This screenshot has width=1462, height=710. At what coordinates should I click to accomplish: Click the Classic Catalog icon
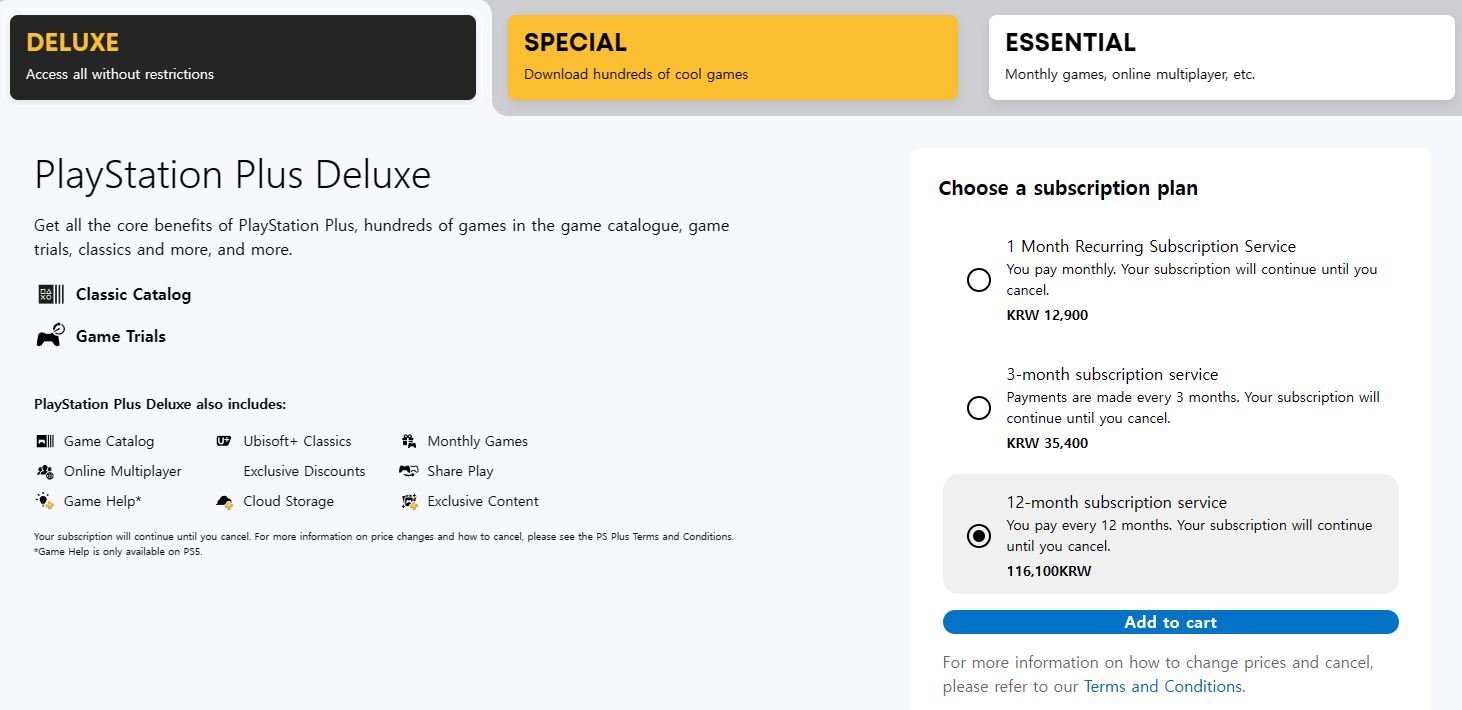click(50, 294)
